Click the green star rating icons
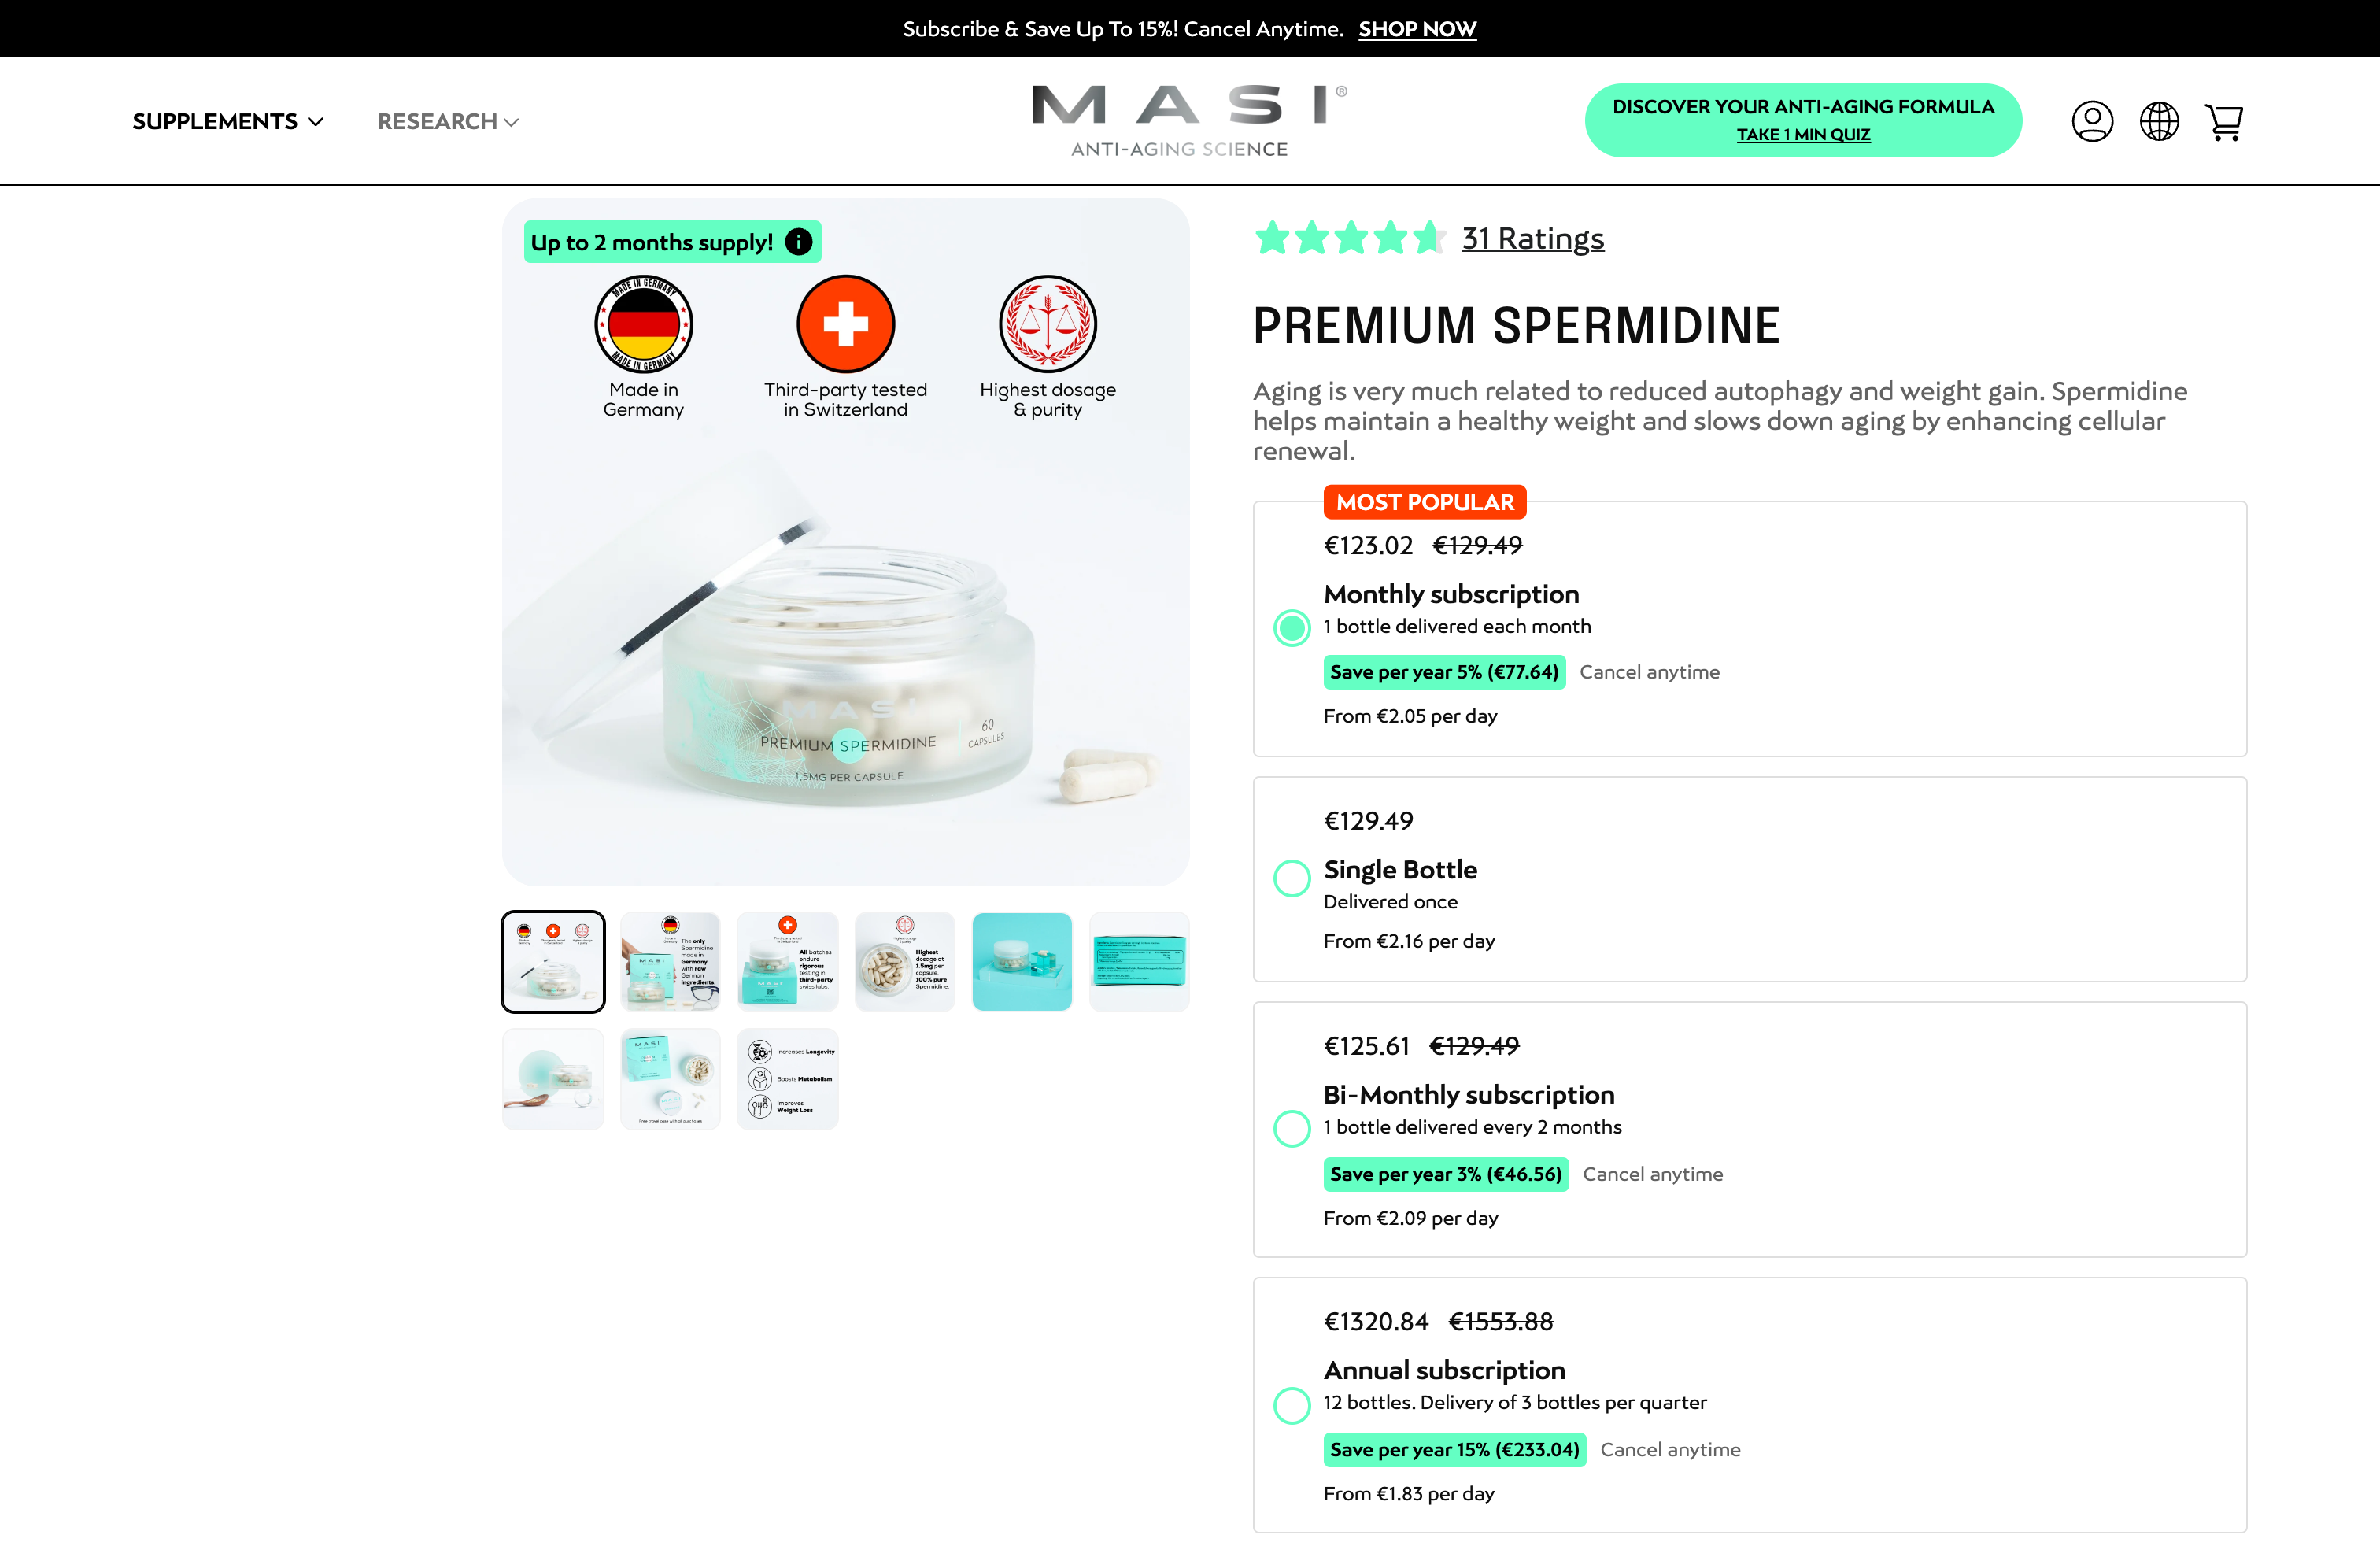This screenshot has width=2380, height=1546. 1349,238
